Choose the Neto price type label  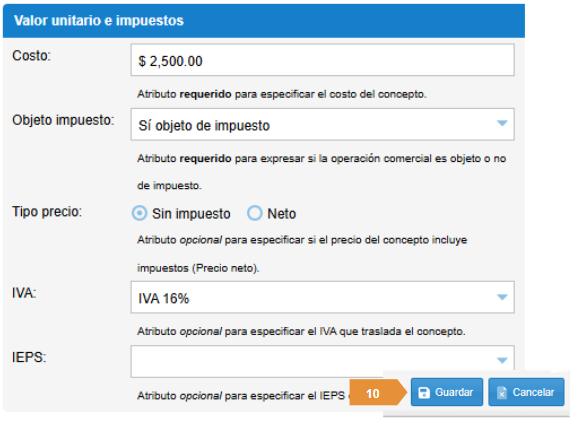click(281, 214)
